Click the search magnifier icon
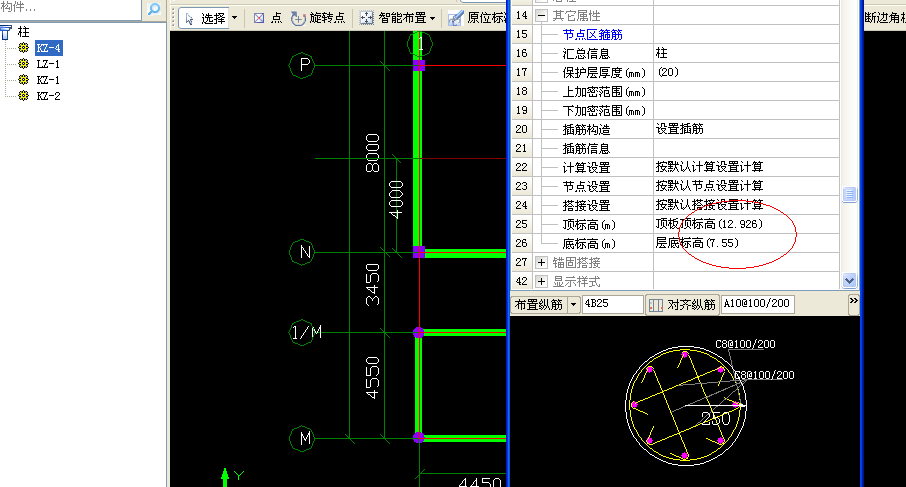Screen dimensions: 906x487 click(154, 9)
